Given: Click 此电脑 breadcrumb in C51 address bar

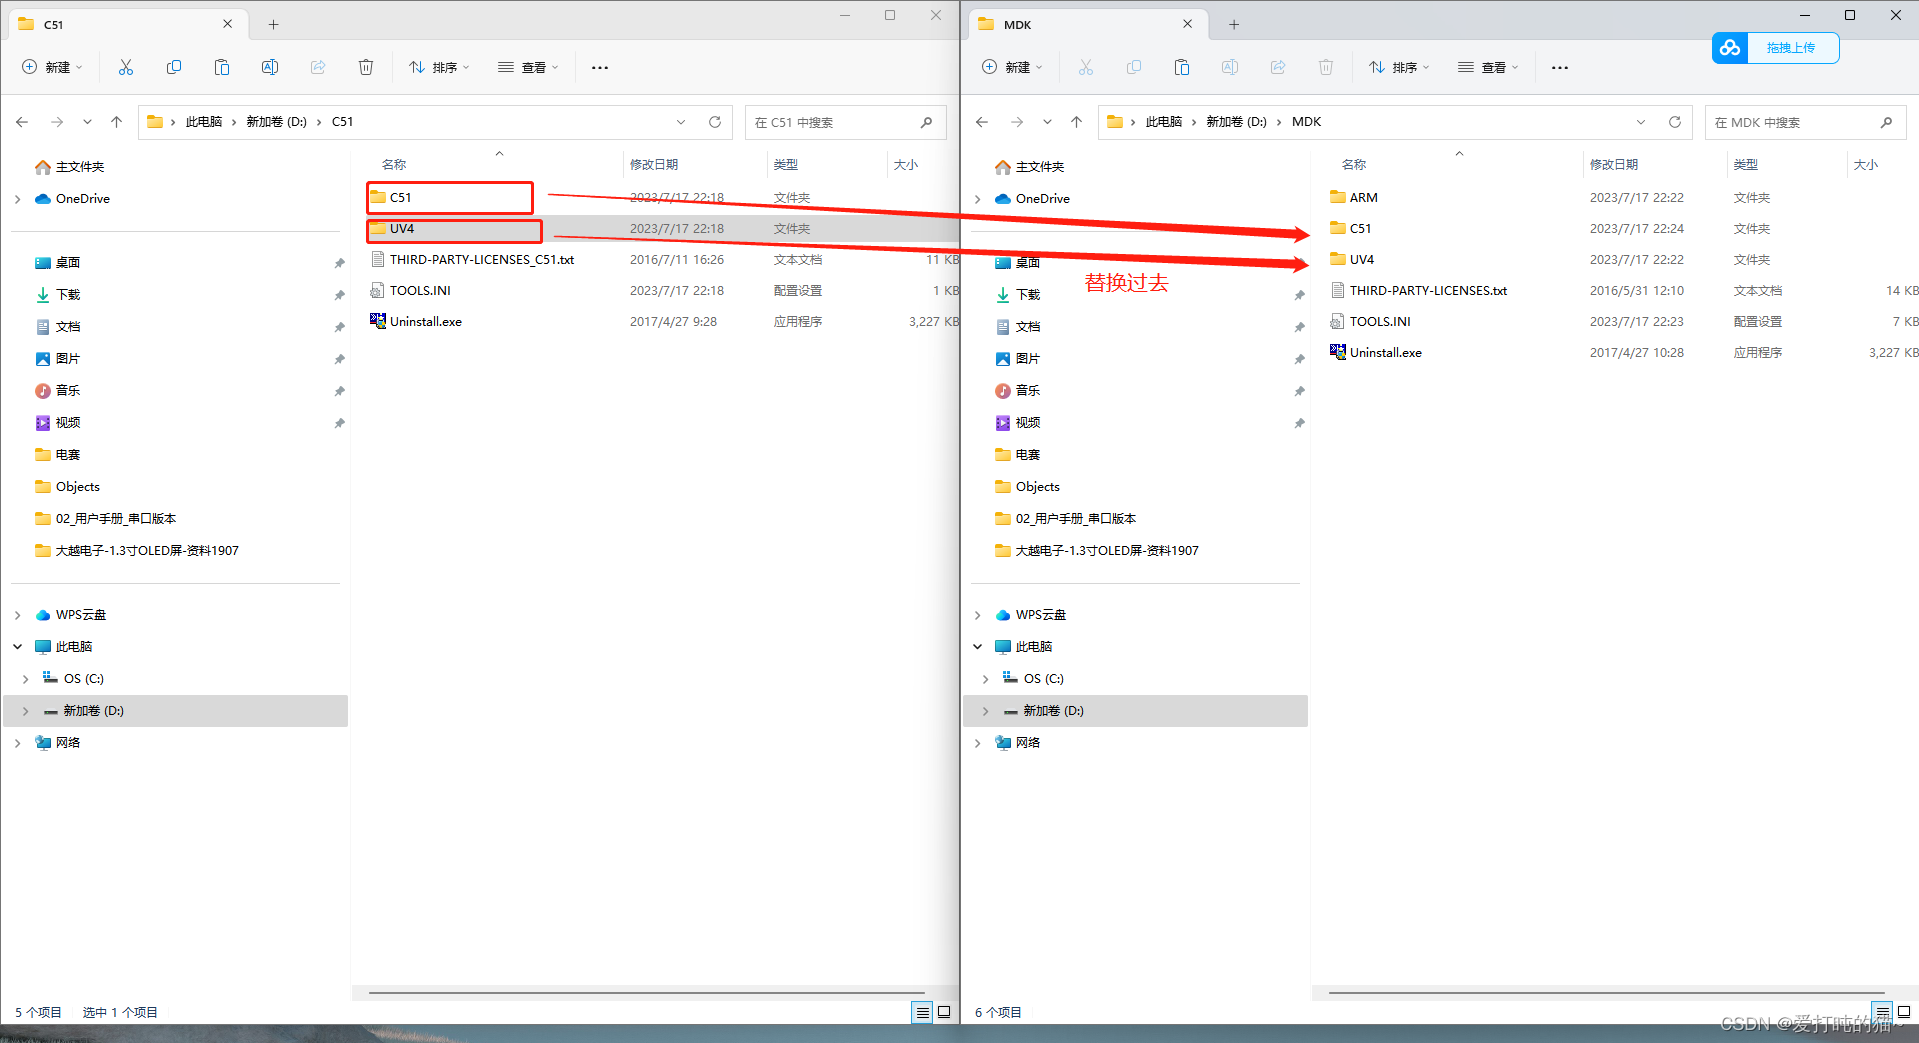Looking at the screenshot, I should pos(204,122).
